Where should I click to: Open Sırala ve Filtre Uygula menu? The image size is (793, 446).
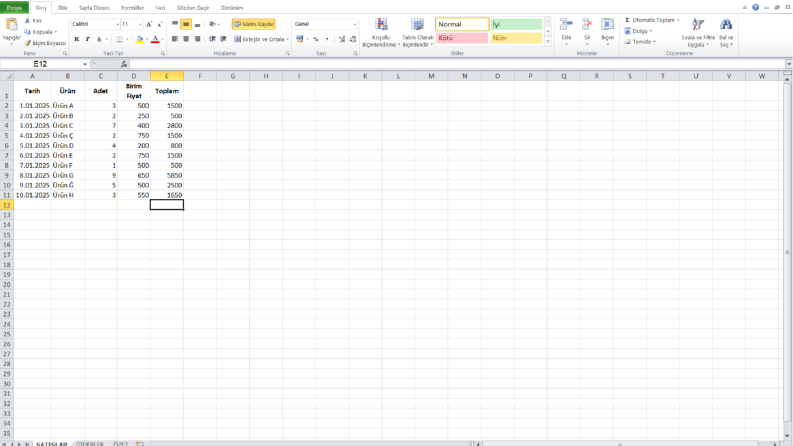tap(698, 33)
